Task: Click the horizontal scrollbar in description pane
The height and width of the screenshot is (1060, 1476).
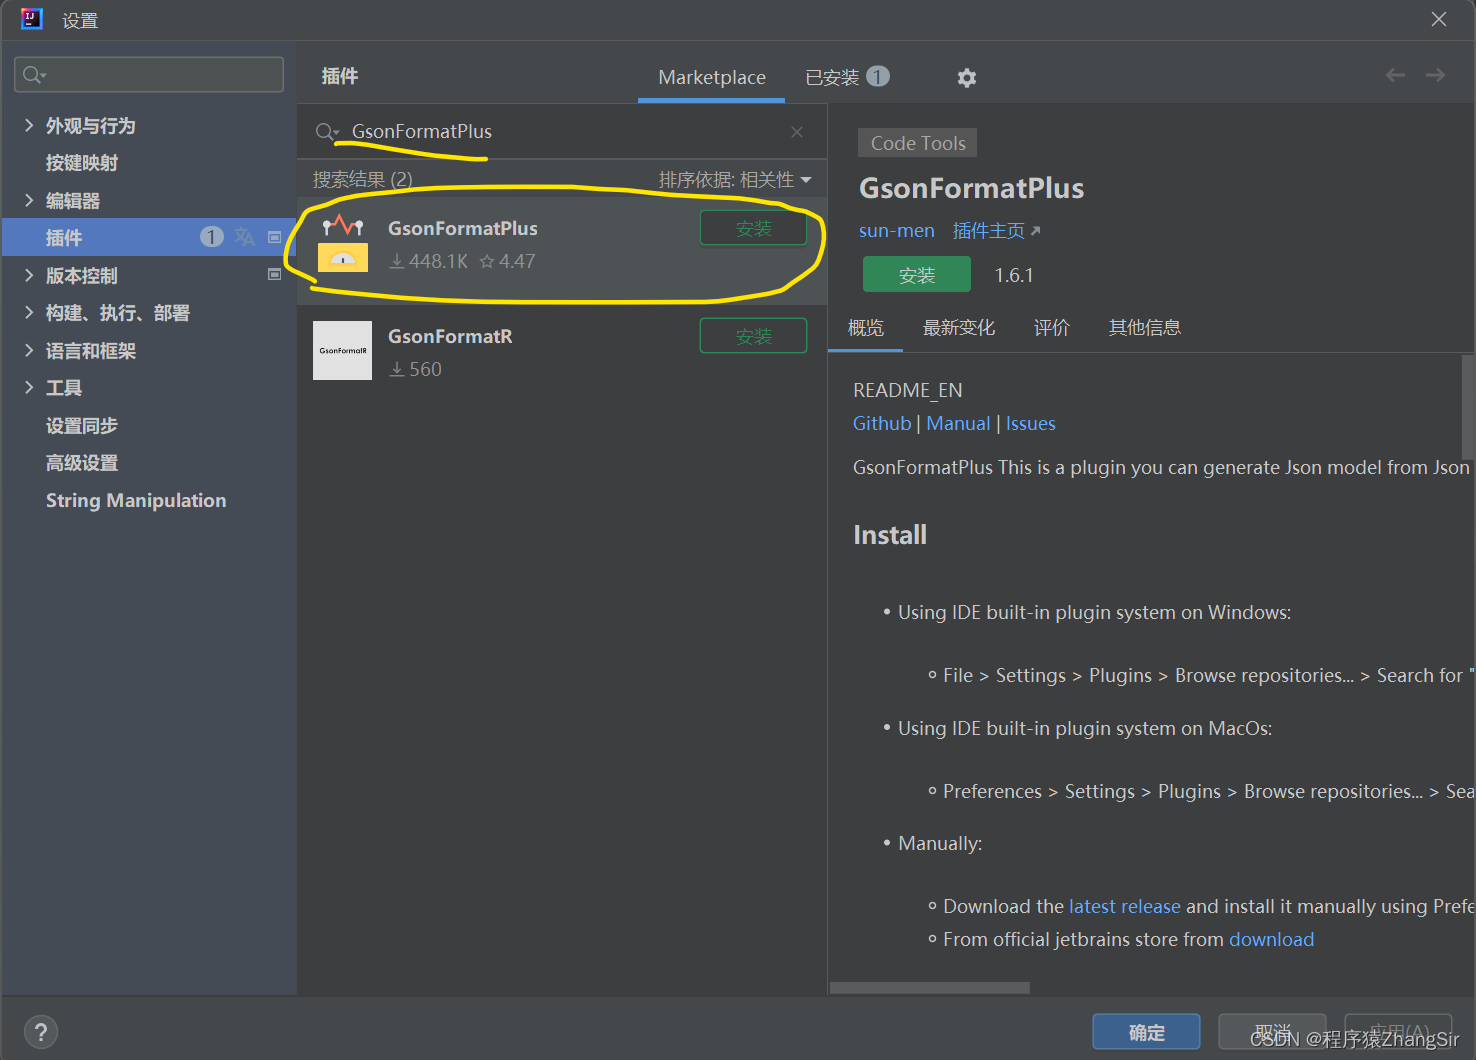Action: (x=930, y=987)
